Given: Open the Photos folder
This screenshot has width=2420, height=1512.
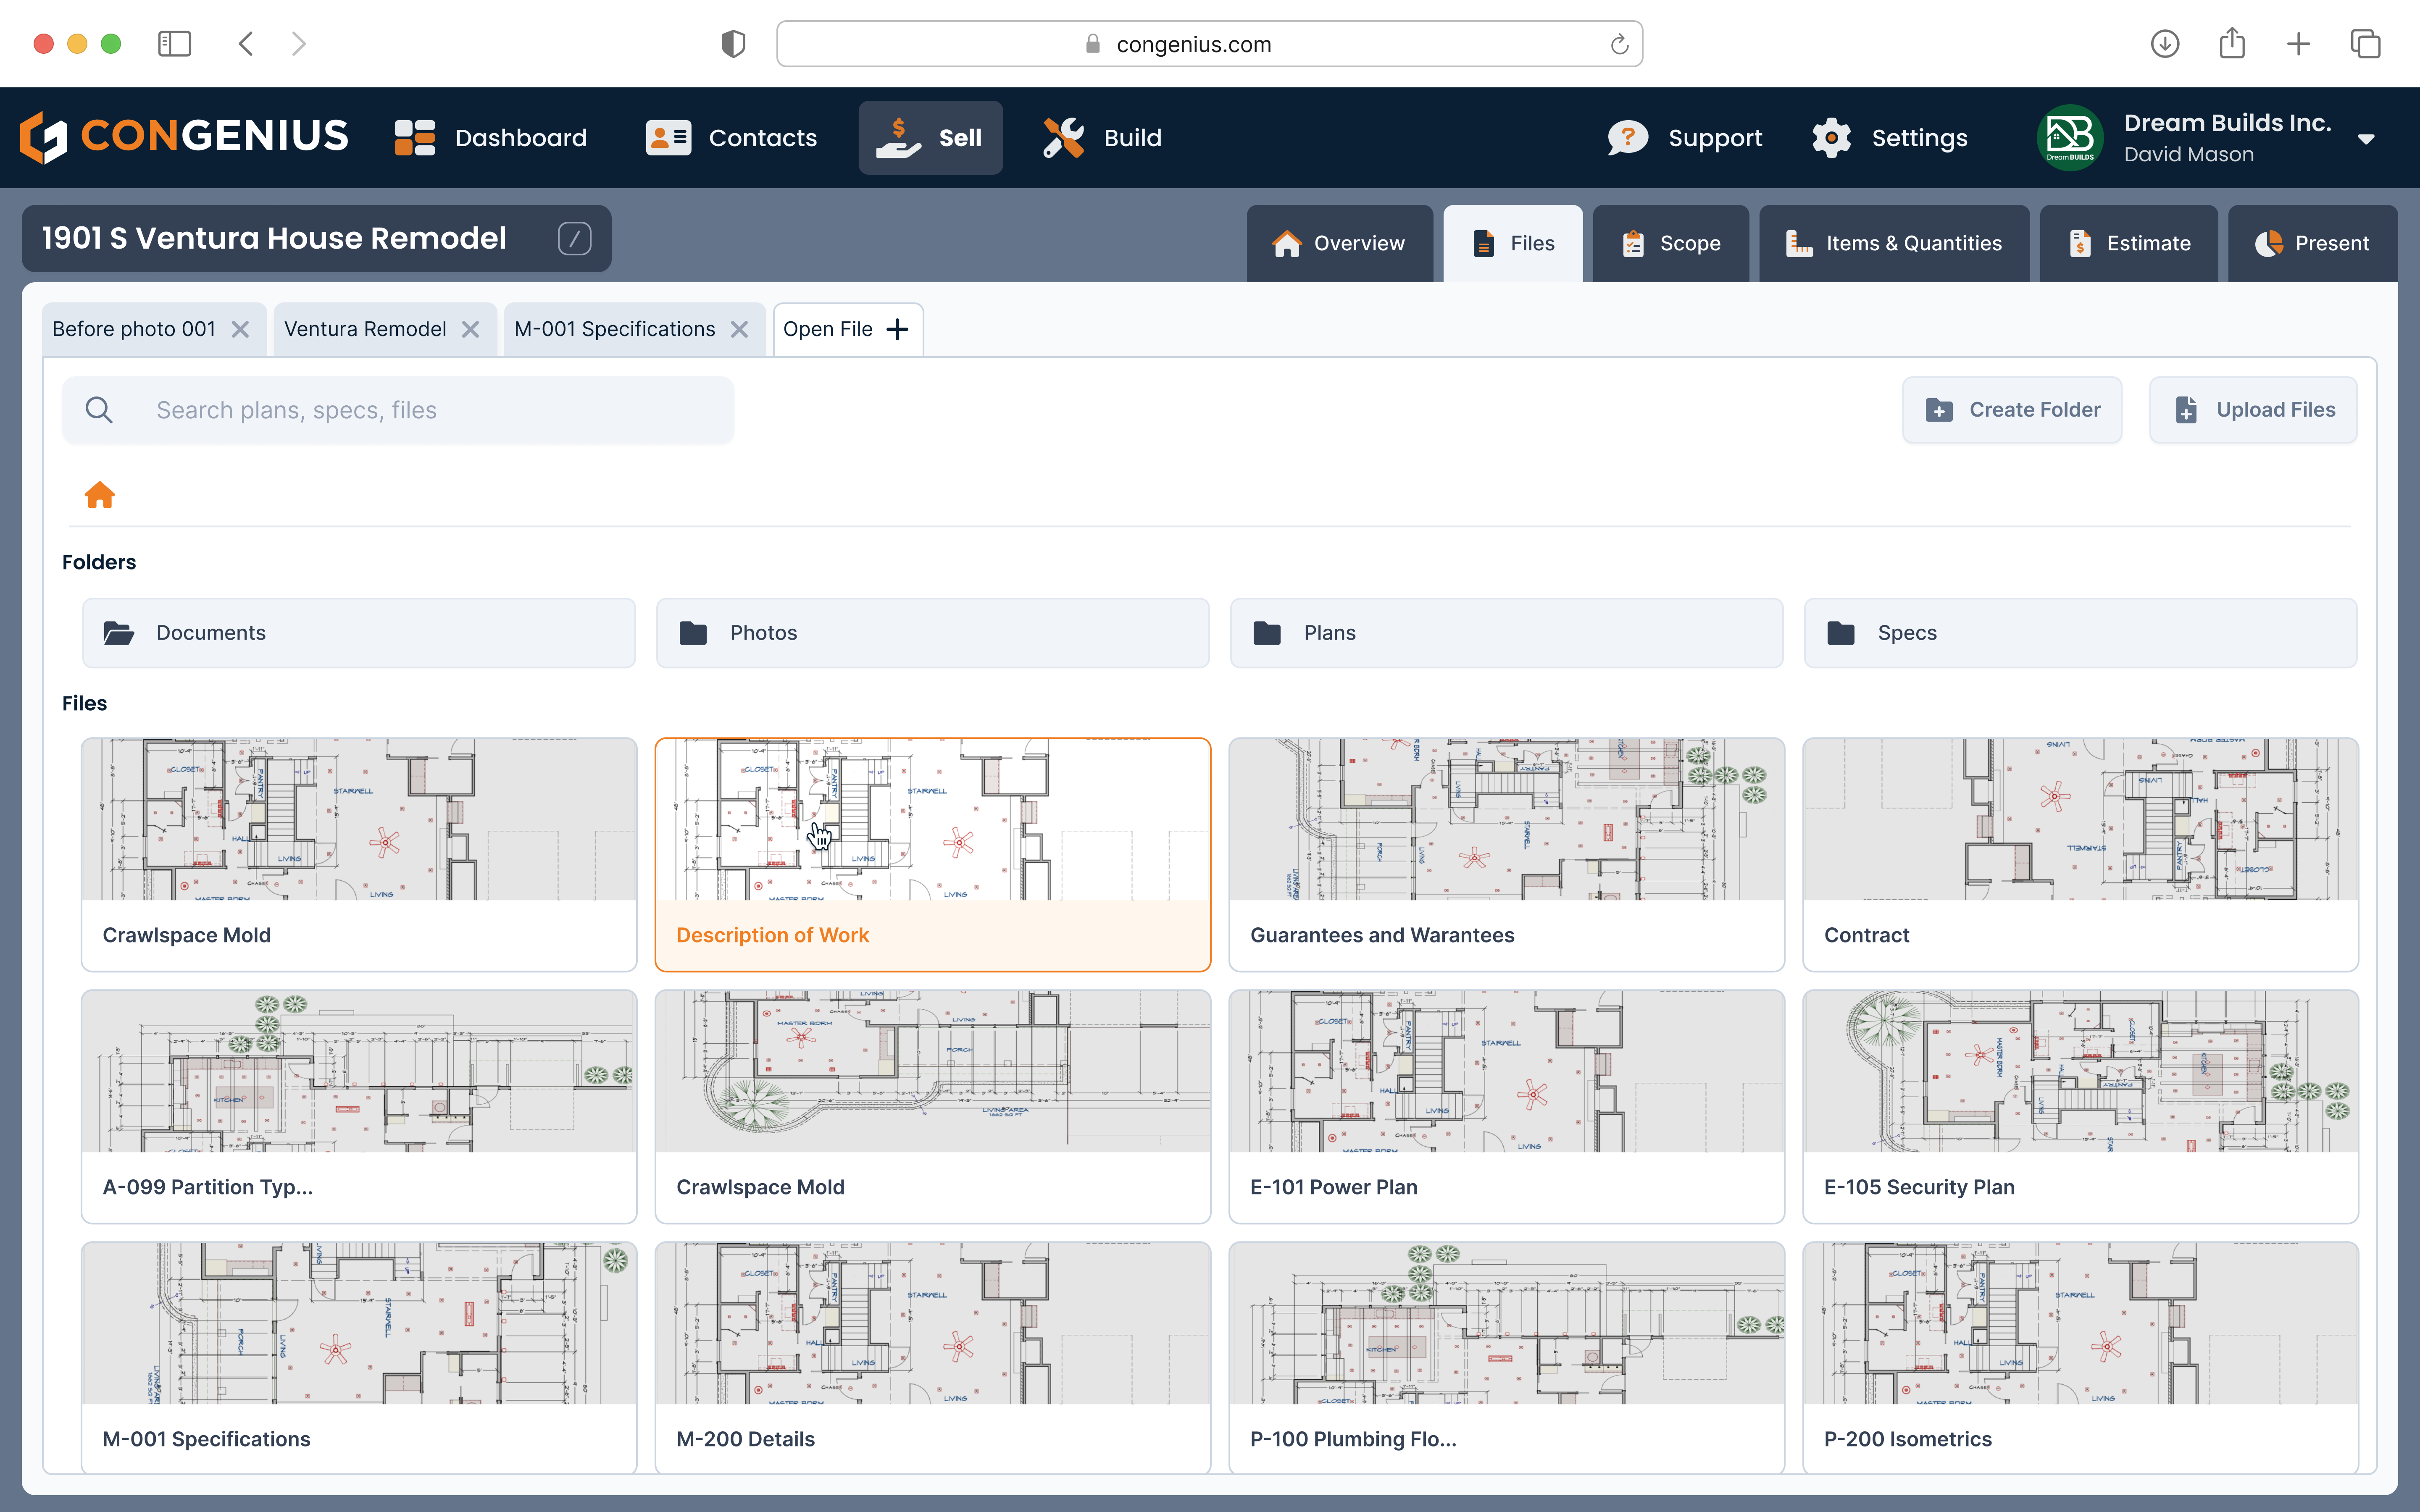Looking at the screenshot, I should [x=933, y=633].
